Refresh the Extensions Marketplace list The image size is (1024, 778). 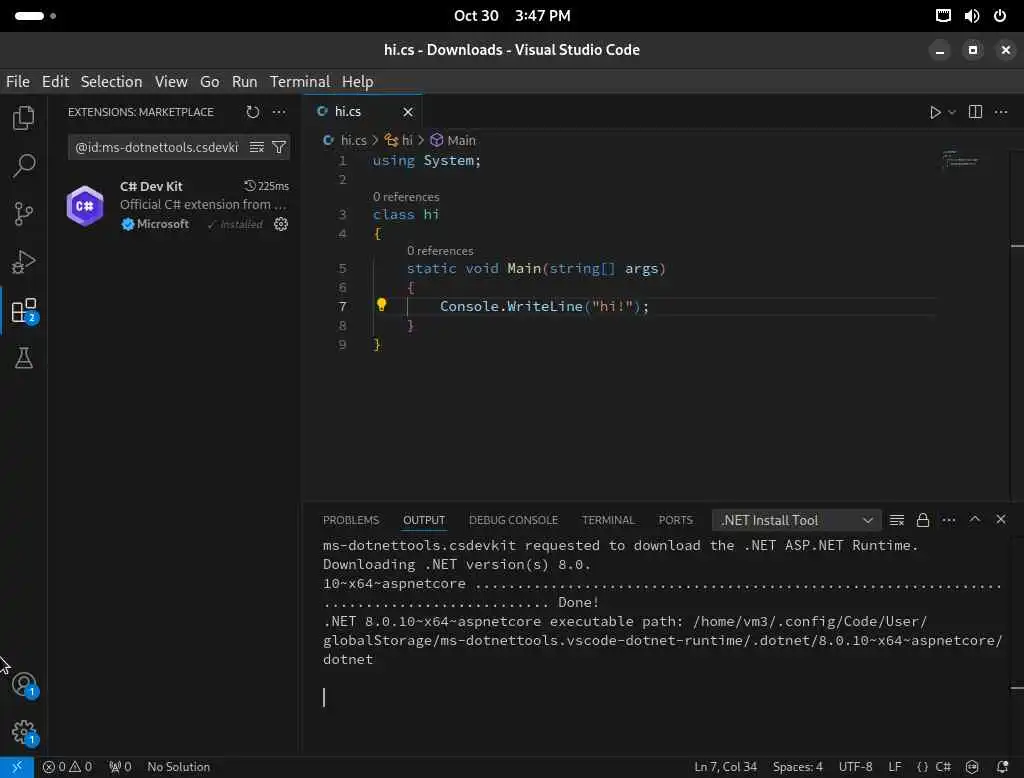253,112
